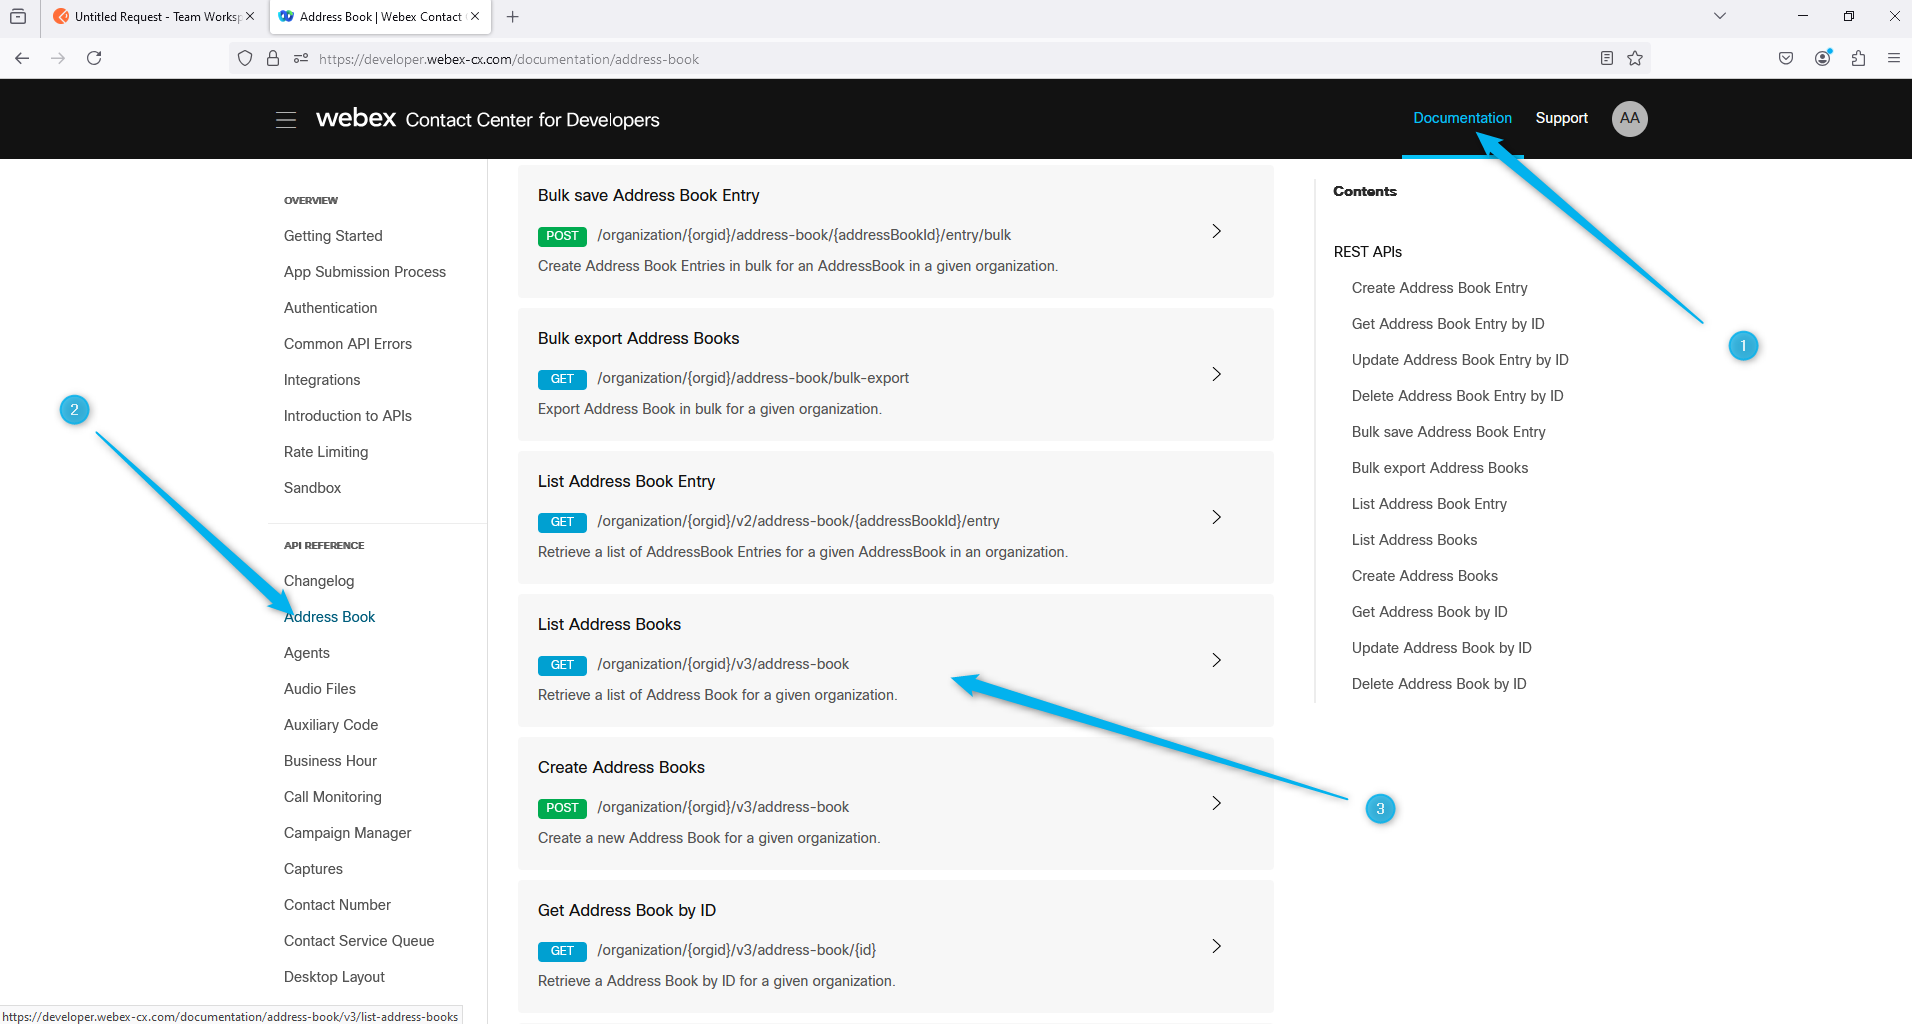Viewport: 1912px width, 1024px height.
Task: View site security padlock info
Action: (x=273, y=59)
